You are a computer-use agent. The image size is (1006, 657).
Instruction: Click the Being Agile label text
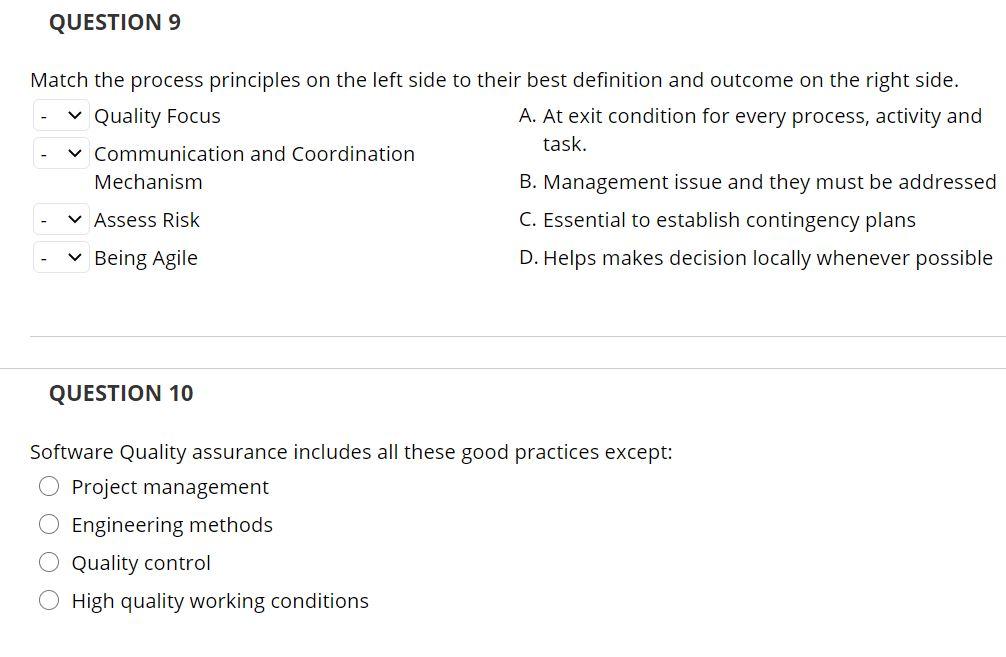tap(146, 259)
